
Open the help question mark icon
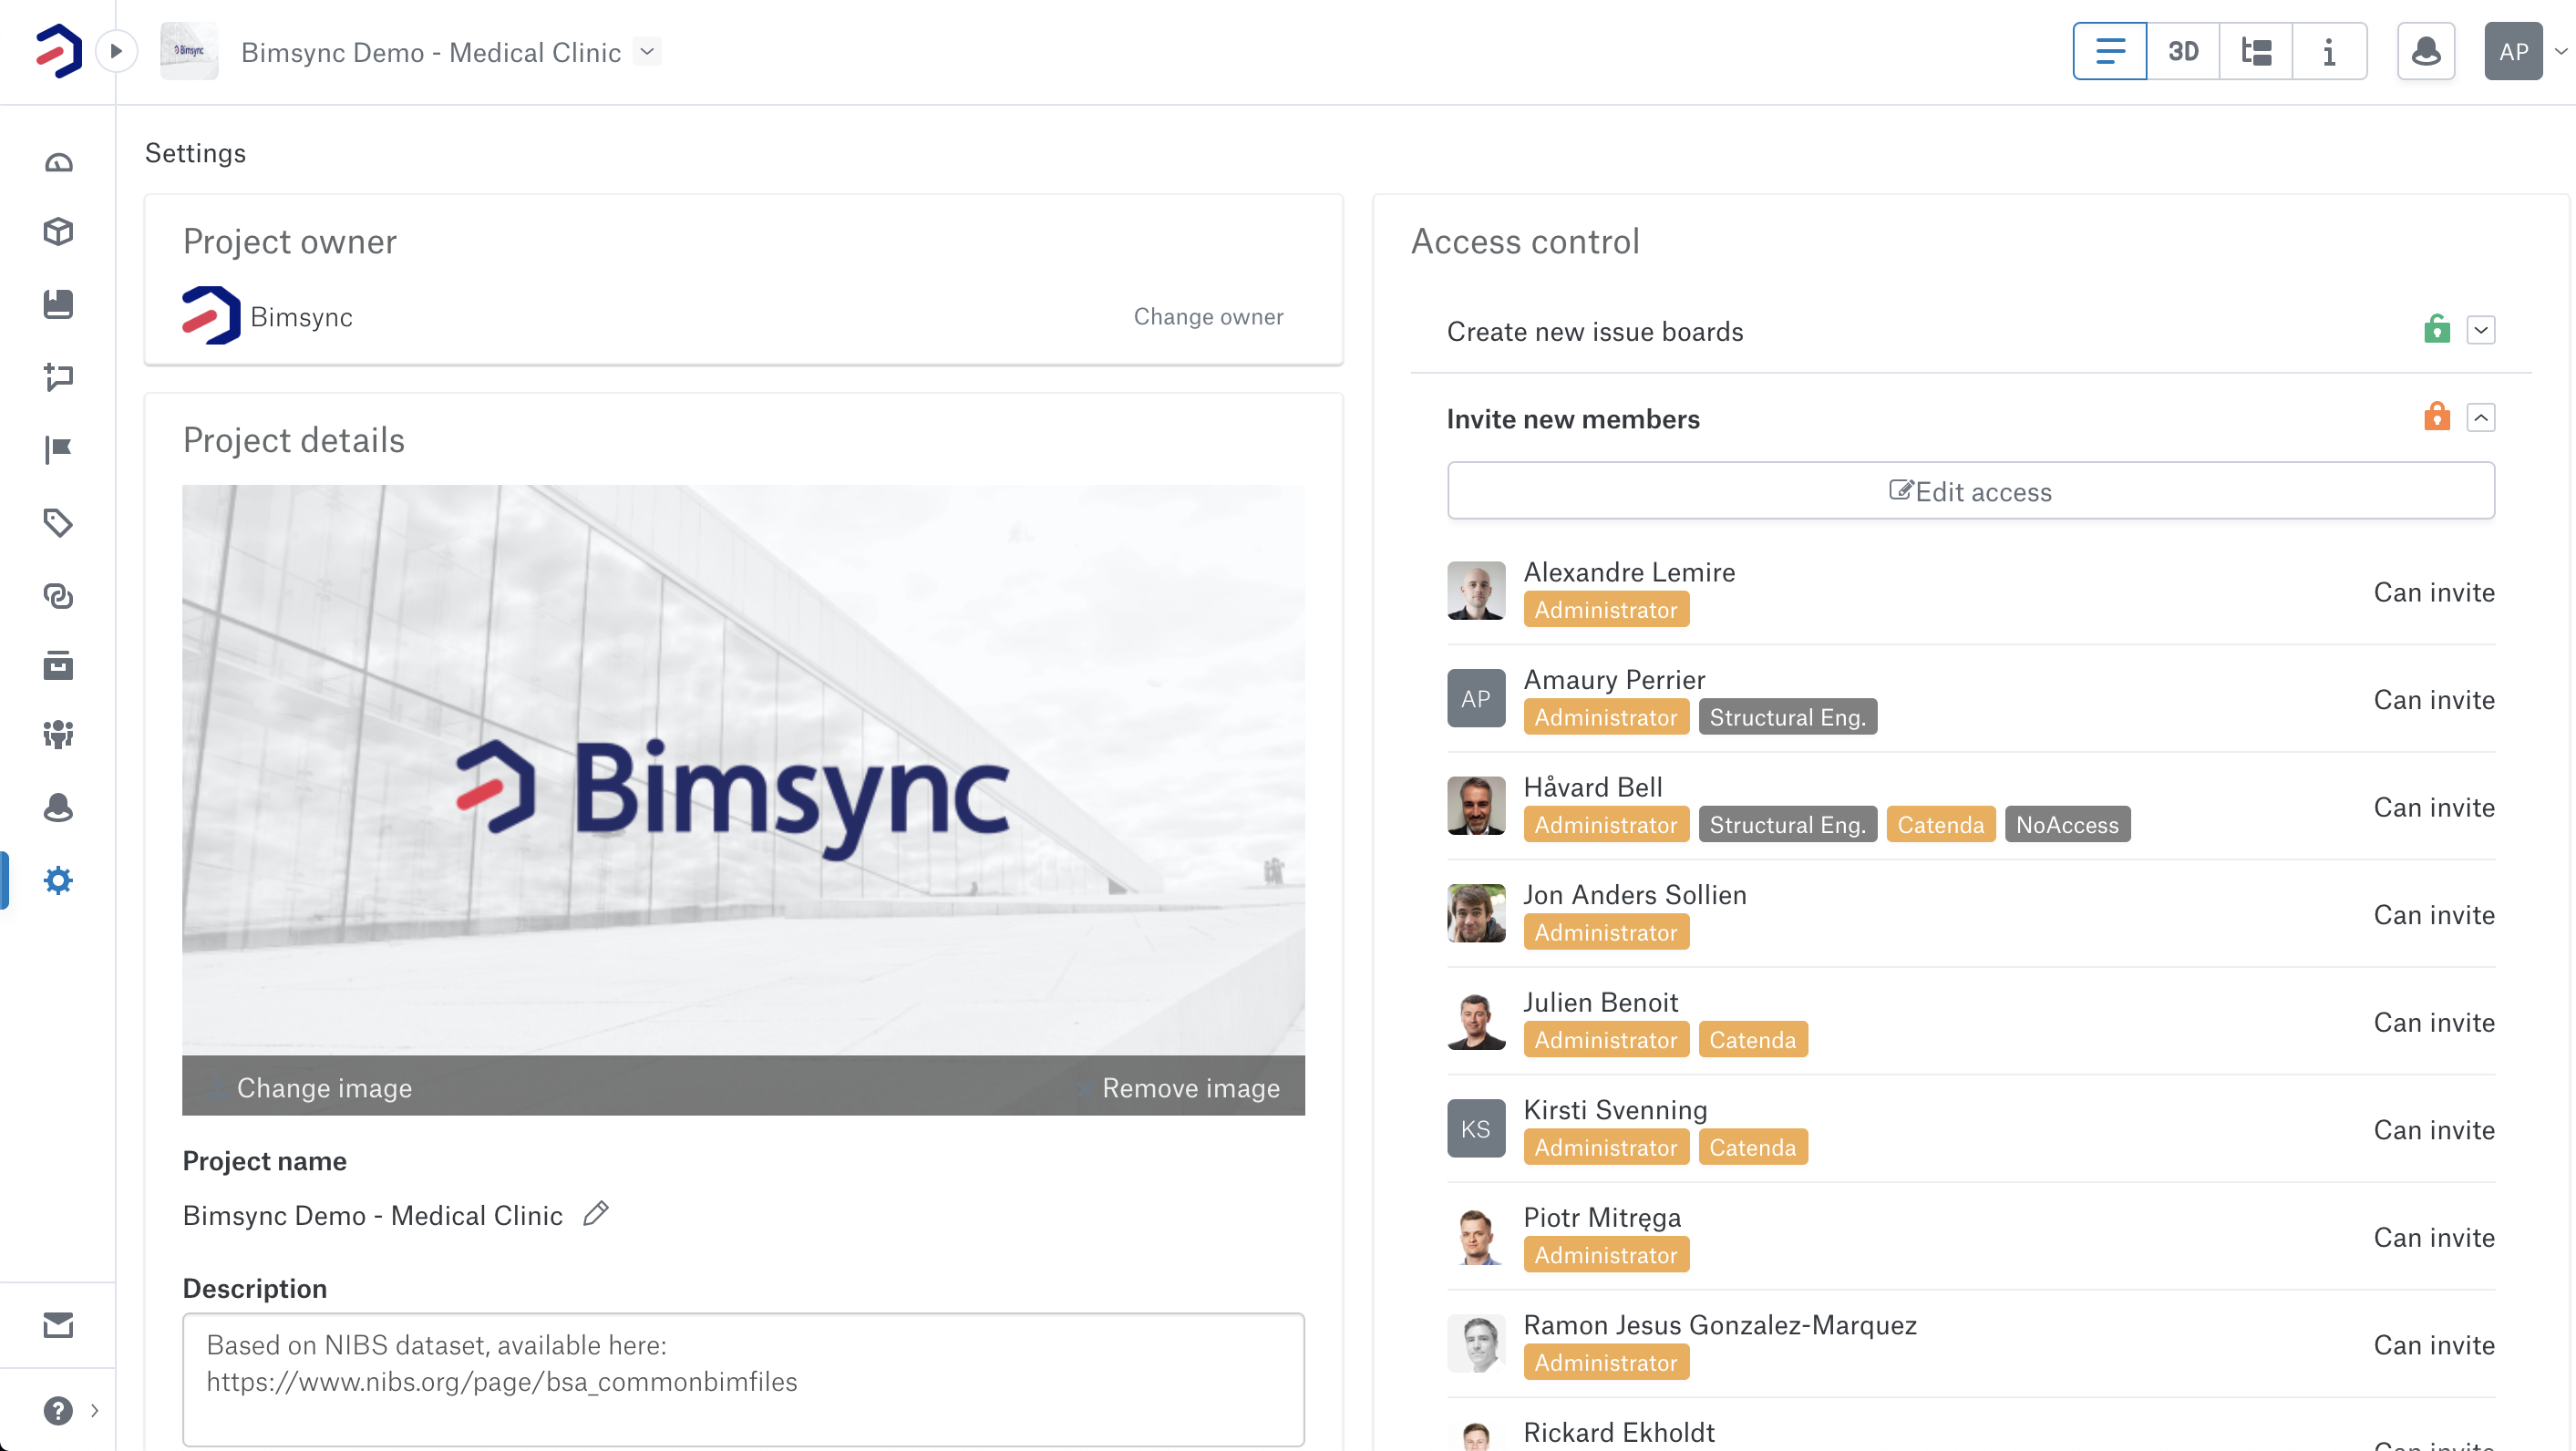tap(58, 1410)
